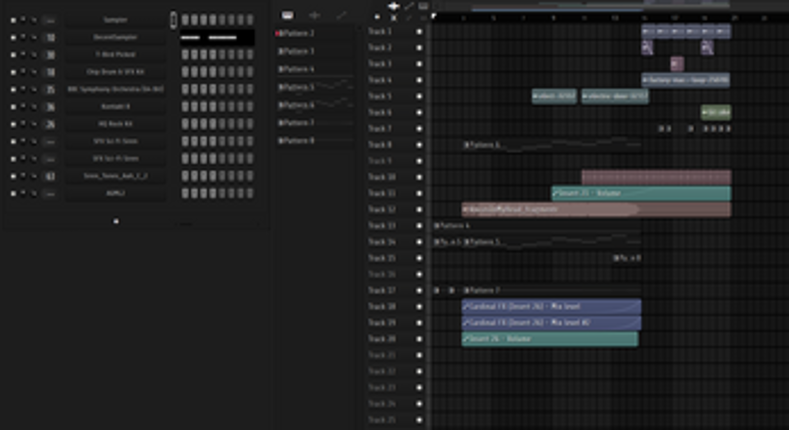Open the Kontakt 8 channel button
789x430 pixels.
pos(116,107)
